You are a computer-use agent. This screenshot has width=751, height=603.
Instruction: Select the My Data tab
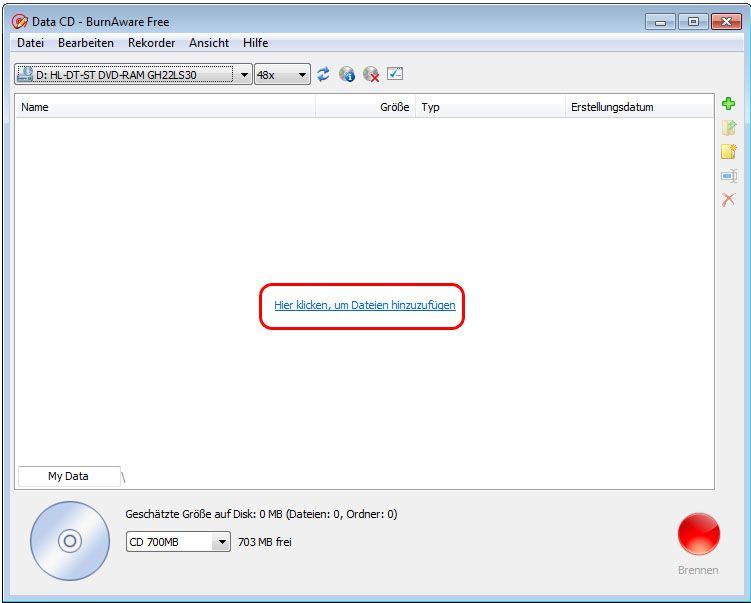(x=68, y=476)
